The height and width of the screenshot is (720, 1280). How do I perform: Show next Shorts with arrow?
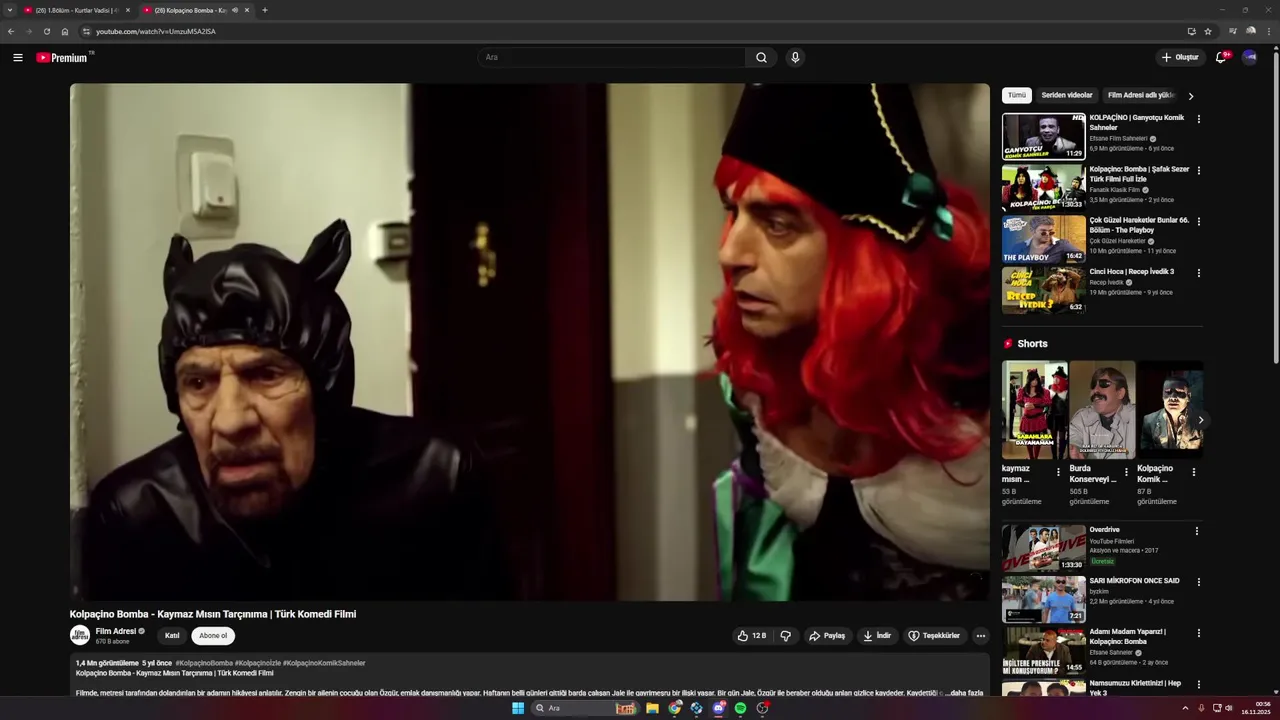[1200, 420]
